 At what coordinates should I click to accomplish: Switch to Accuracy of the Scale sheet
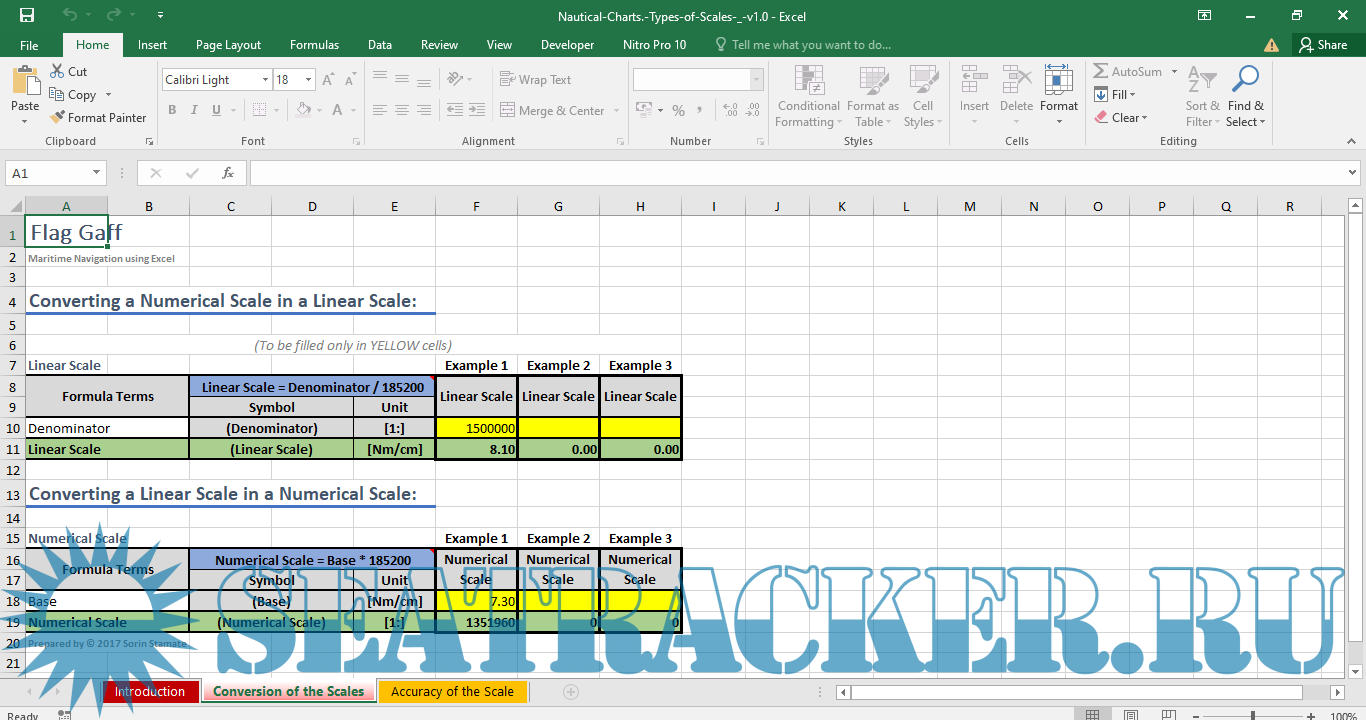[x=452, y=692]
